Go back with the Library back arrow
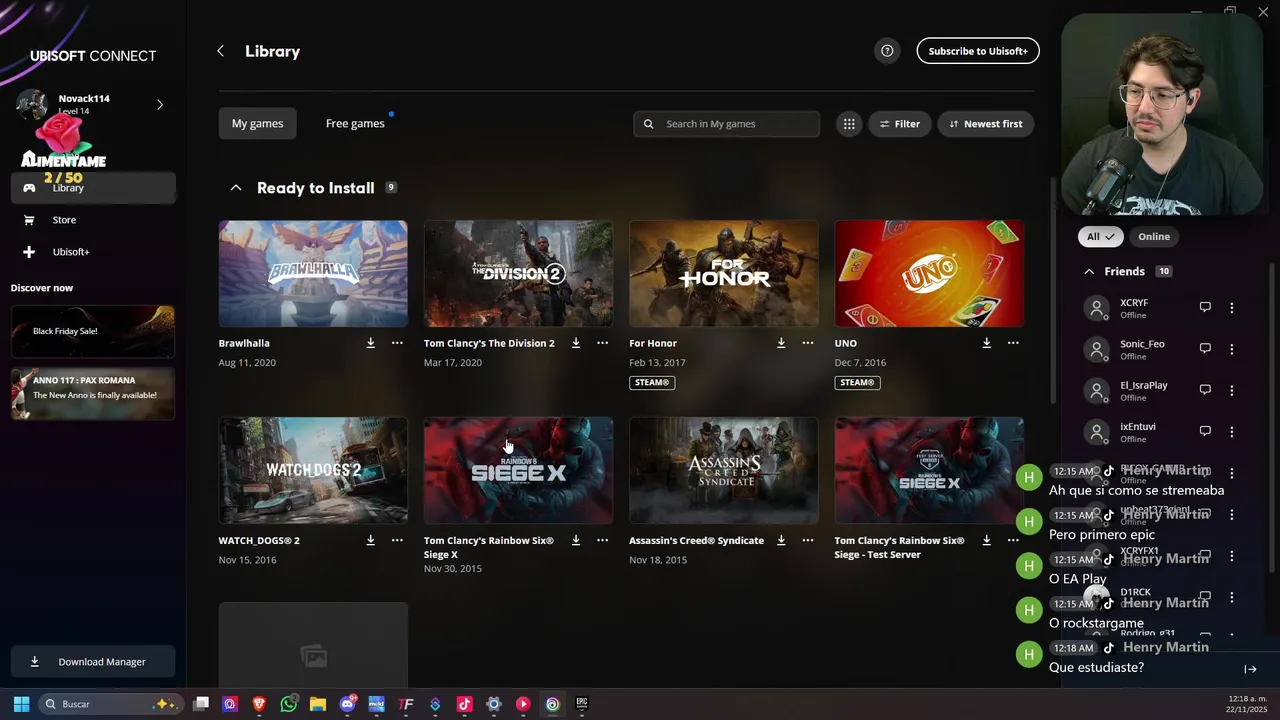1280x720 pixels. coord(221,51)
